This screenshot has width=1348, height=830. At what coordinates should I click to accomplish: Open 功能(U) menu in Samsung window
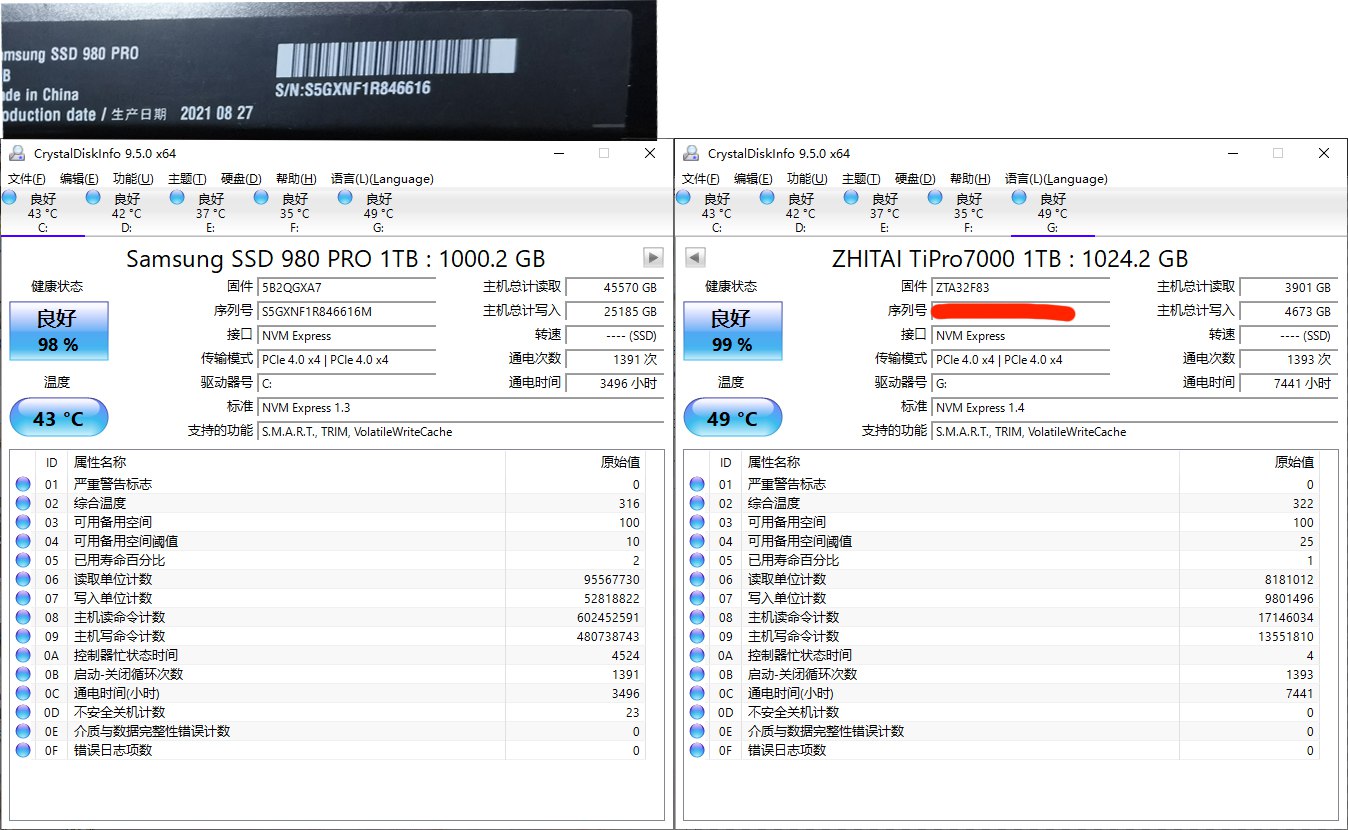(x=133, y=179)
